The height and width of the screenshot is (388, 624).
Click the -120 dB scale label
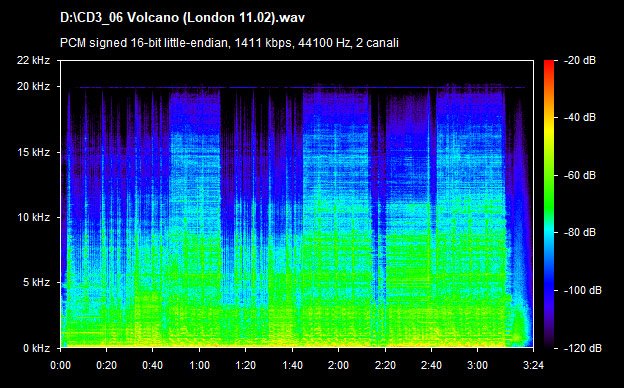click(x=582, y=348)
